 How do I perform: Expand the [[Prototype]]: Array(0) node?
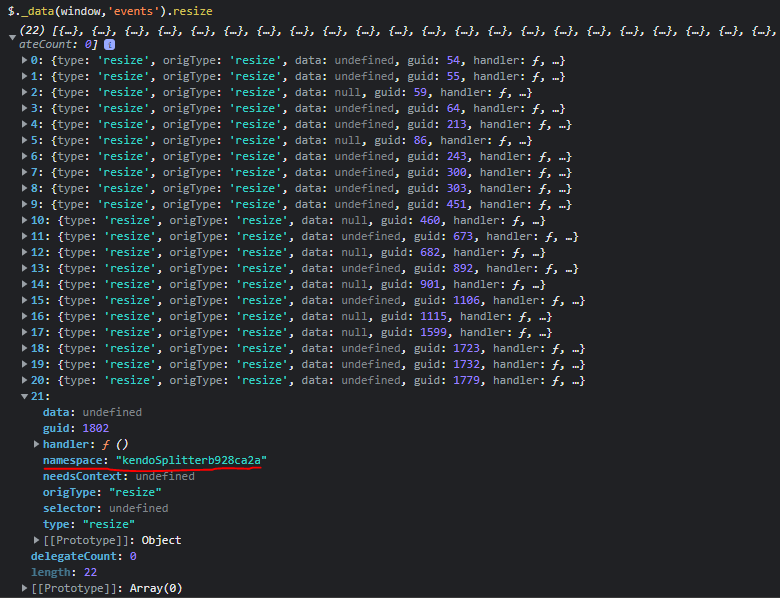click(x=24, y=588)
